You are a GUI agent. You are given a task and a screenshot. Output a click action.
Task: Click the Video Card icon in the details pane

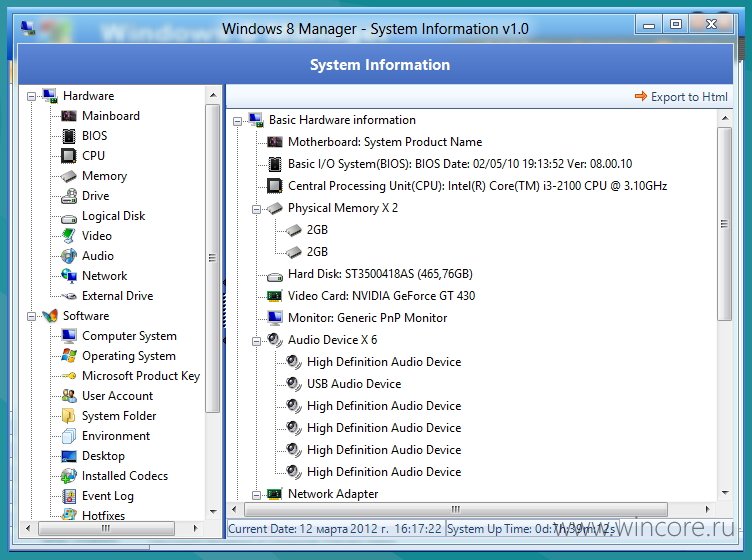pyautogui.click(x=274, y=296)
